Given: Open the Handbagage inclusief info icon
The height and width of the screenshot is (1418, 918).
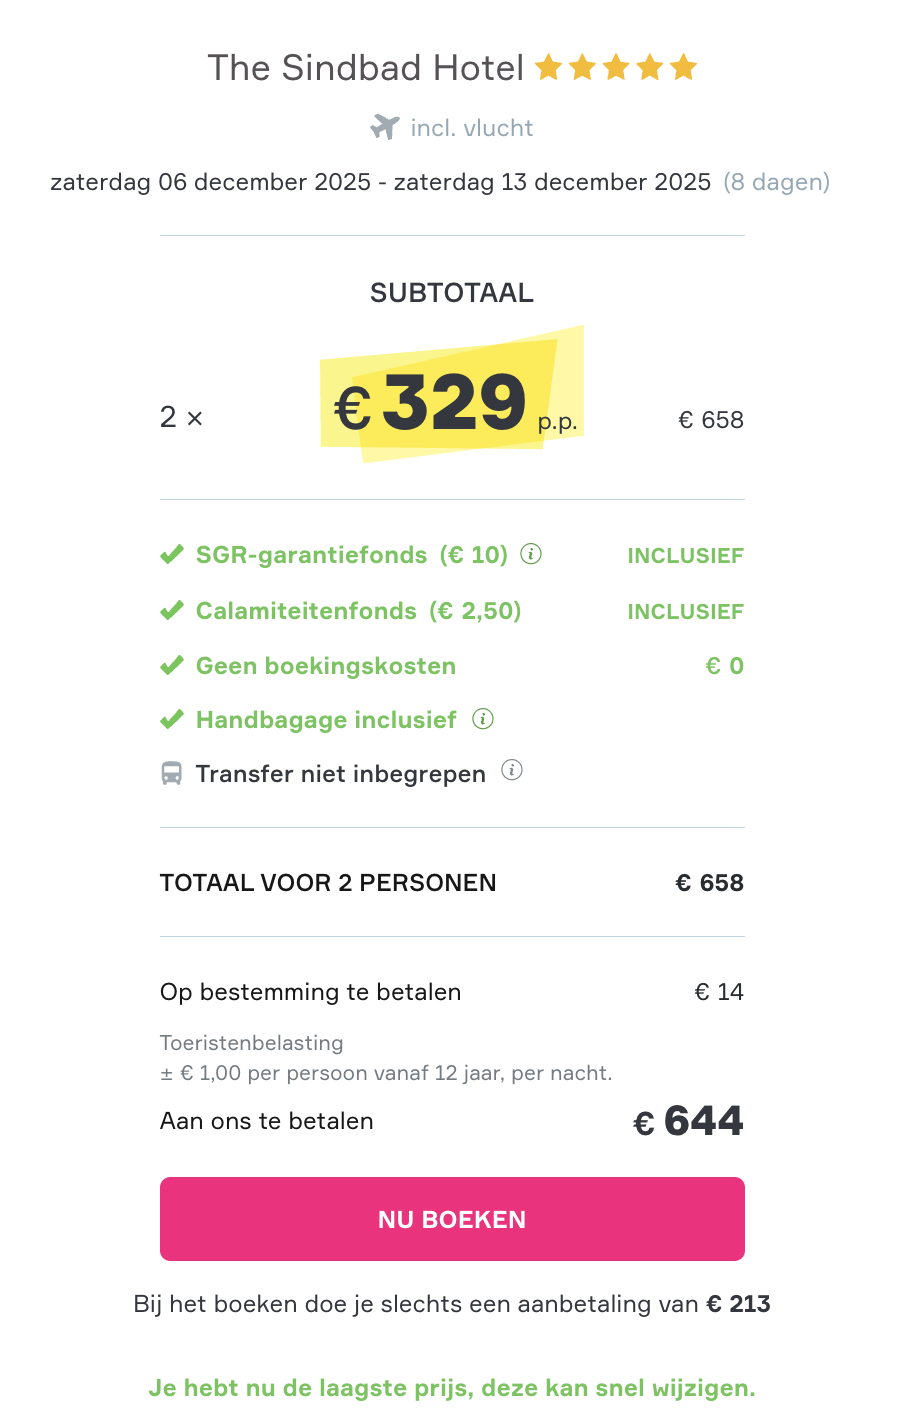Looking at the screenshot, I should pyautogui.click(x=483, y=719).
